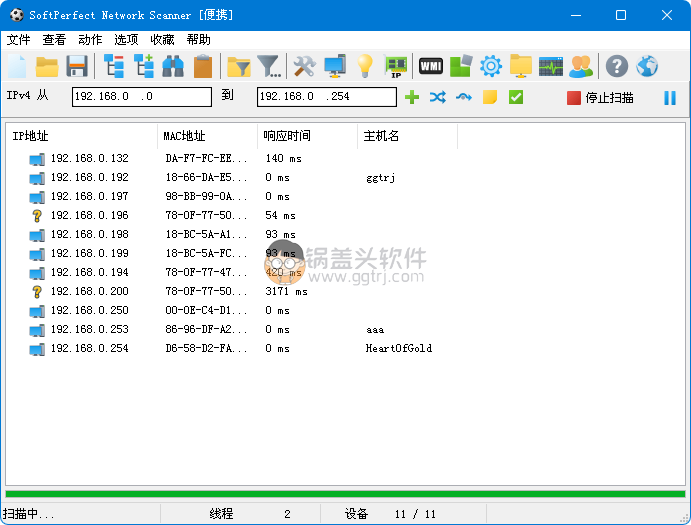The width and height of the screenshot is (691, 525).
Task: Open advanced filter funnel icon
Action: click(269, 67)
